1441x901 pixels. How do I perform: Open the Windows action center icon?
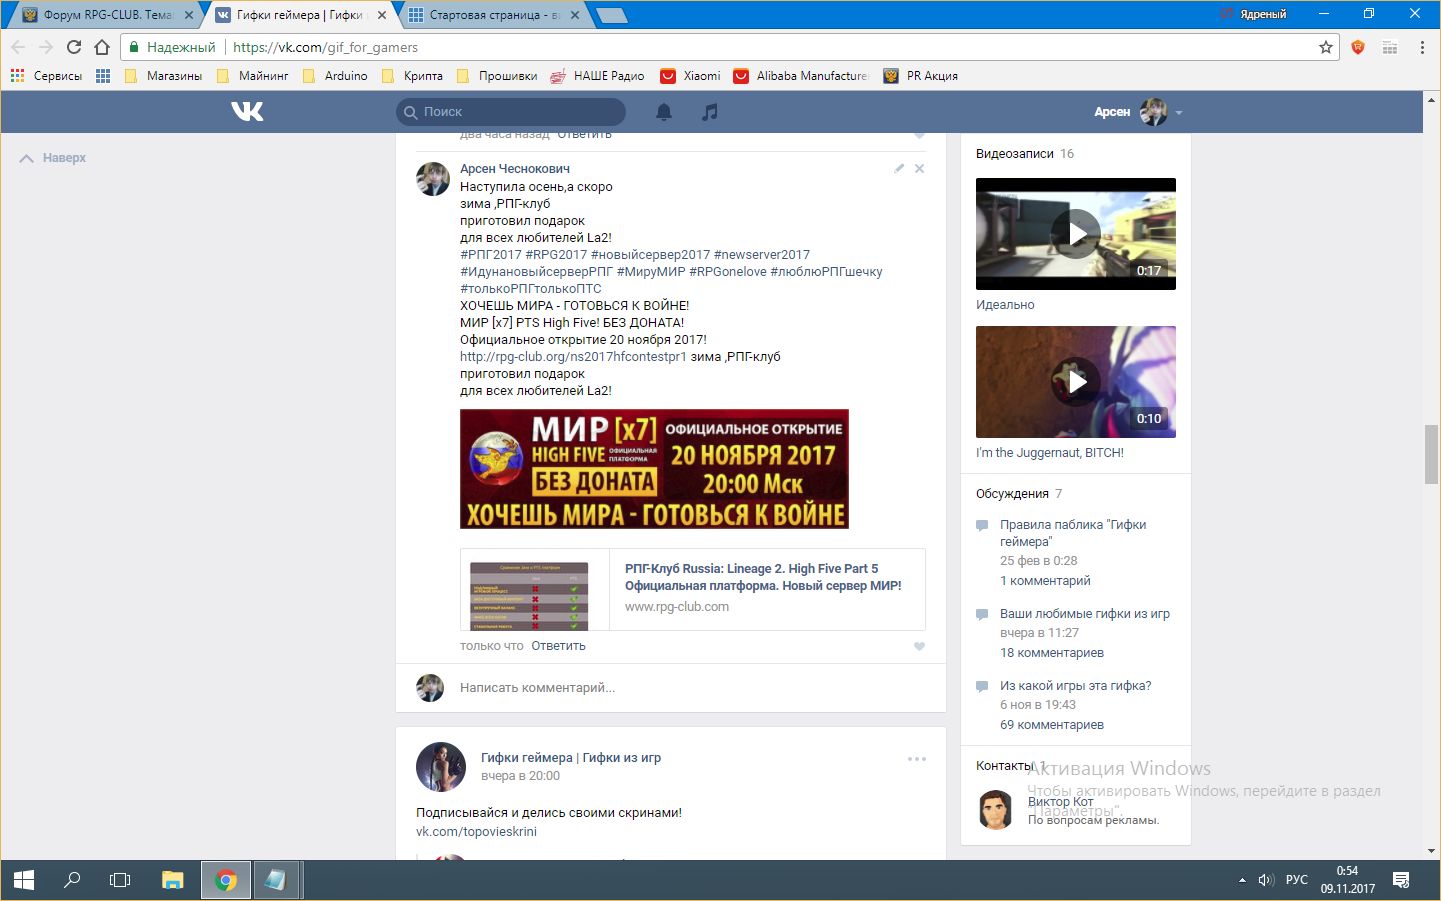(1401, 880)
